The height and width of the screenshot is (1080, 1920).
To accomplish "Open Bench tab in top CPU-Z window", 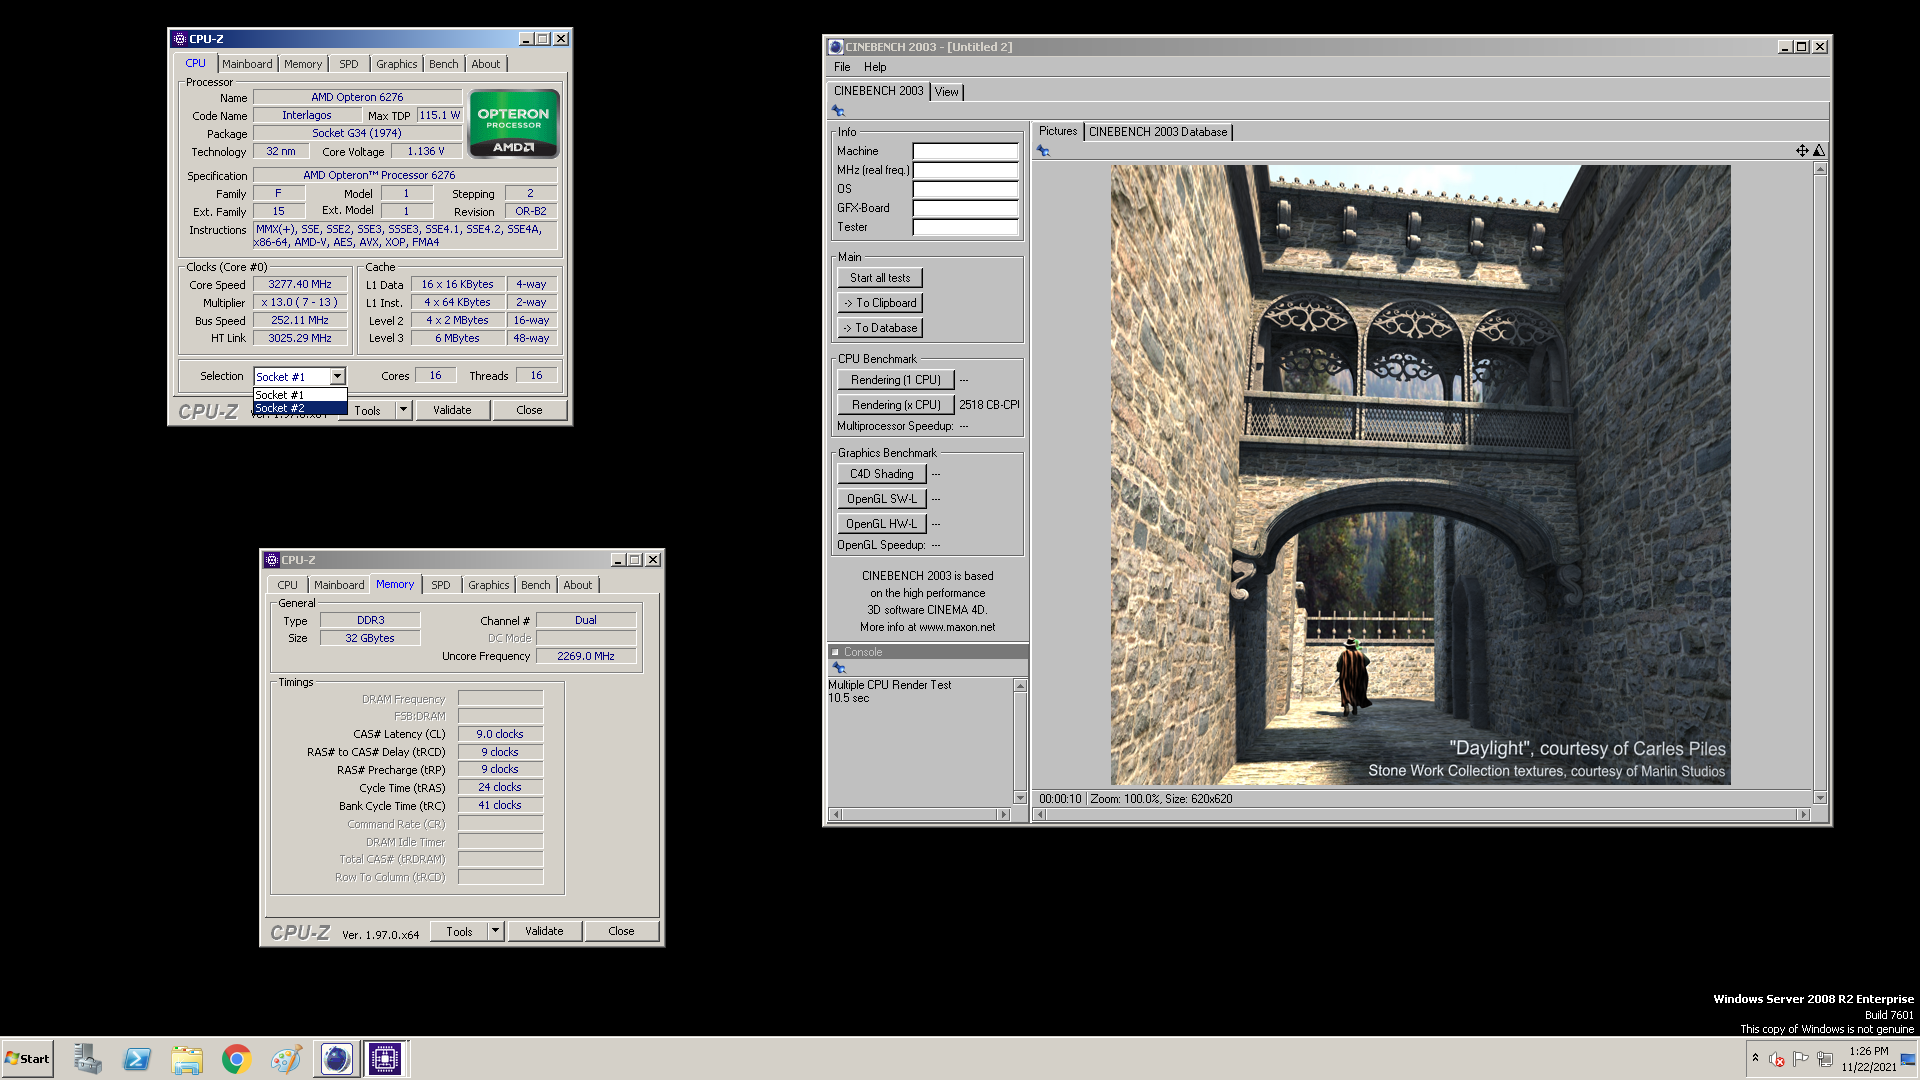I will click(x=444, y=64).
